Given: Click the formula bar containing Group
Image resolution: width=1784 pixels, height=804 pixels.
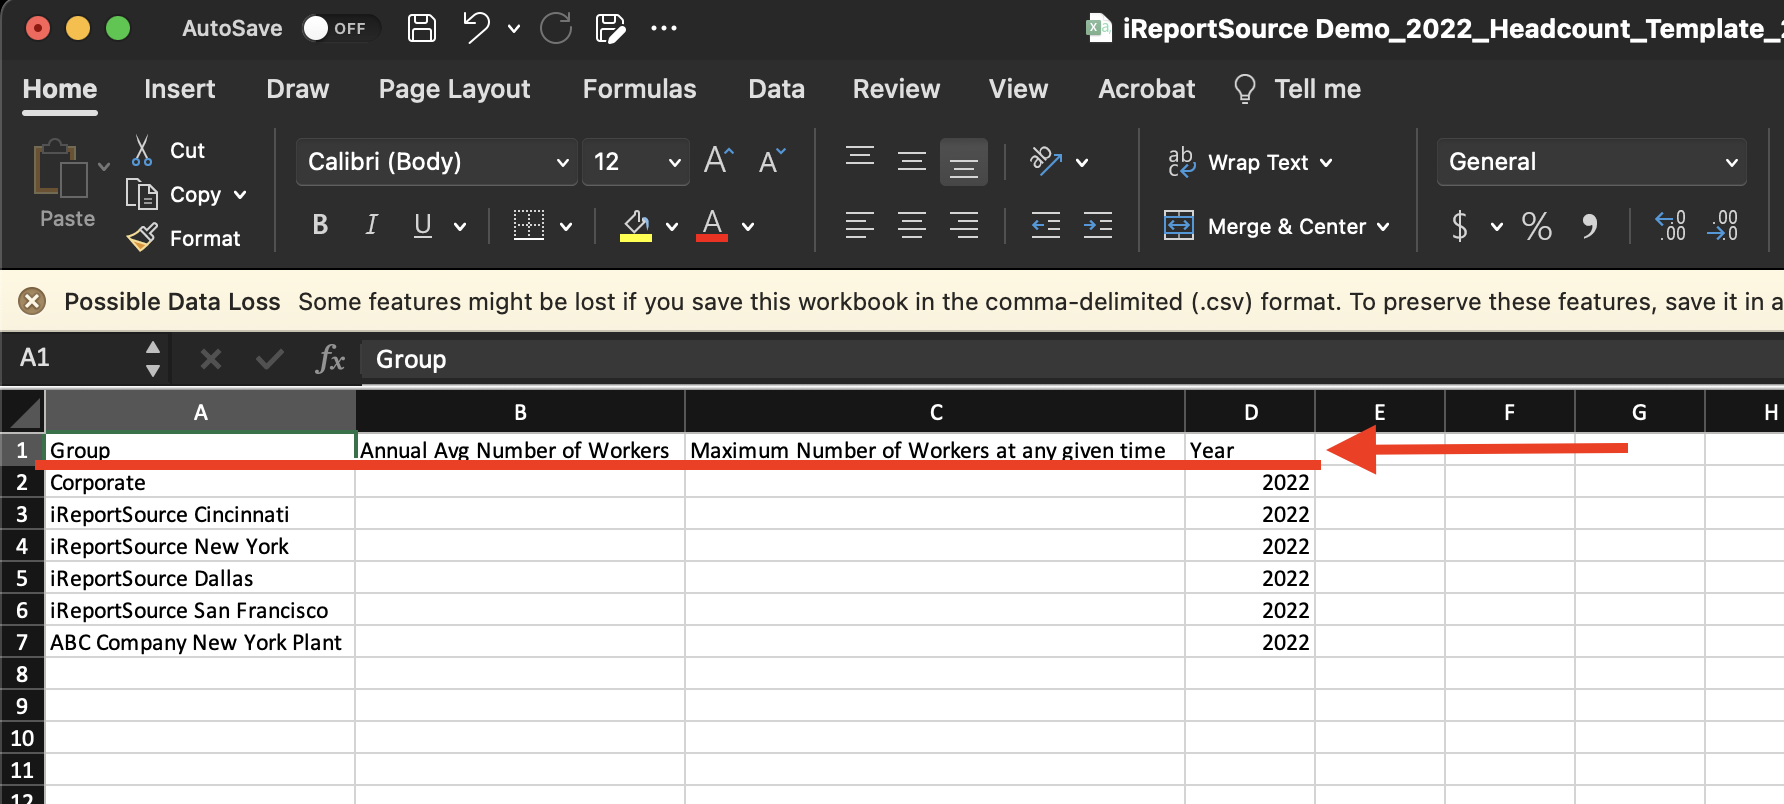Looking at the screenshot, I should tap(1072, 359).
